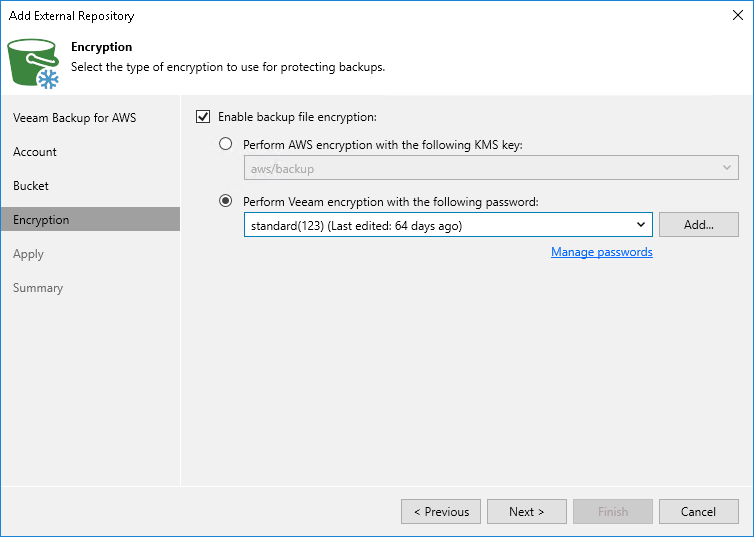
Task: Proceed with the Next button
Action: coord(527,512)
